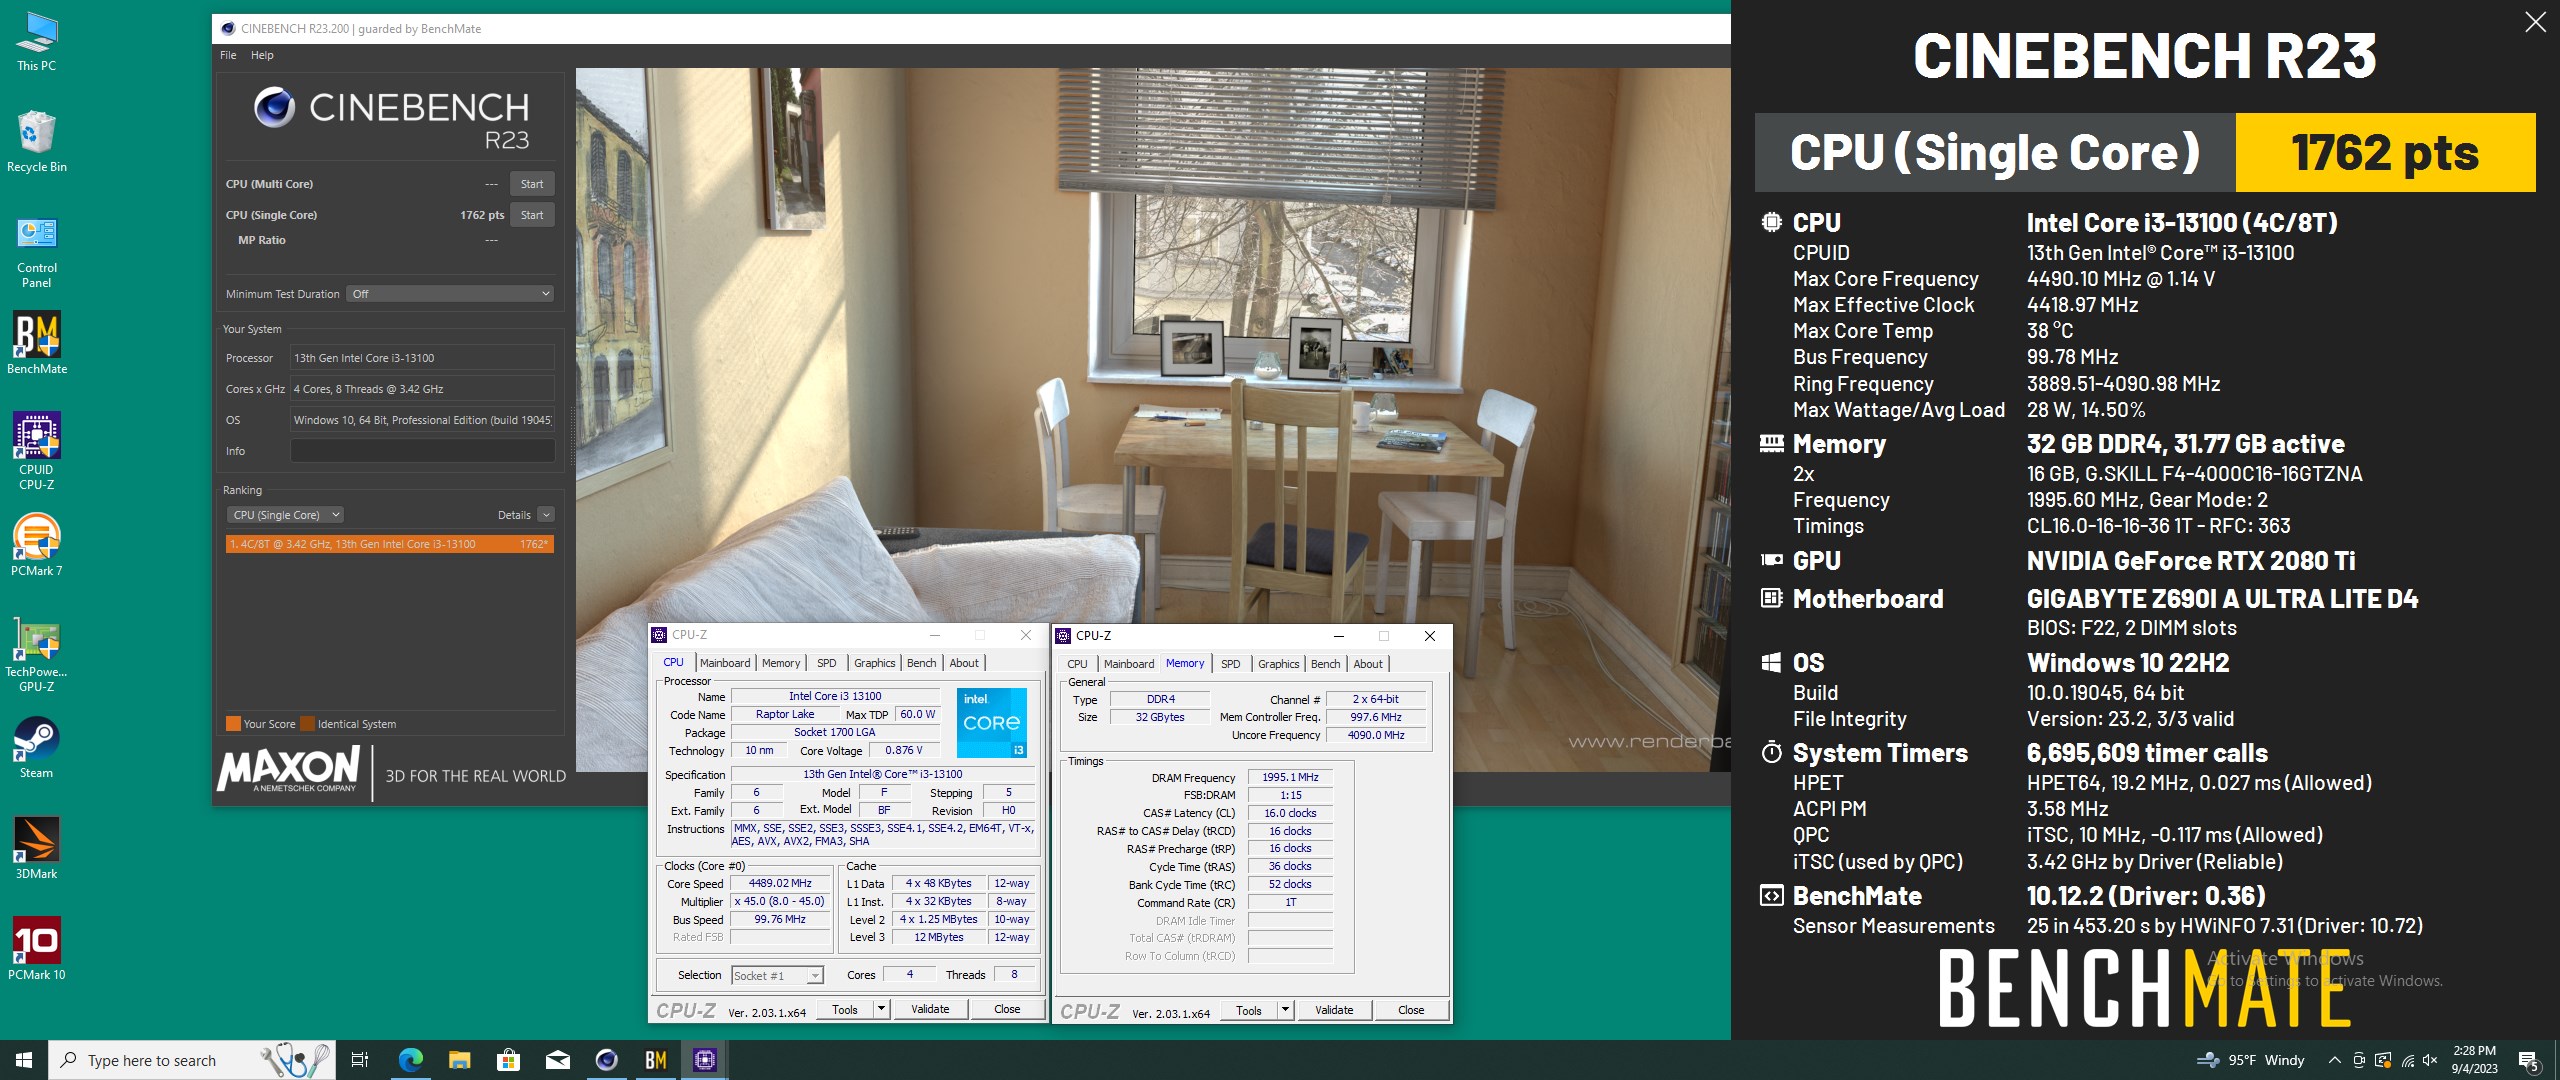This screenshot has width=2560, height=1080.
Task: Select the PCMark 10 desktop shortcut
Action: [x=37, y=949]
